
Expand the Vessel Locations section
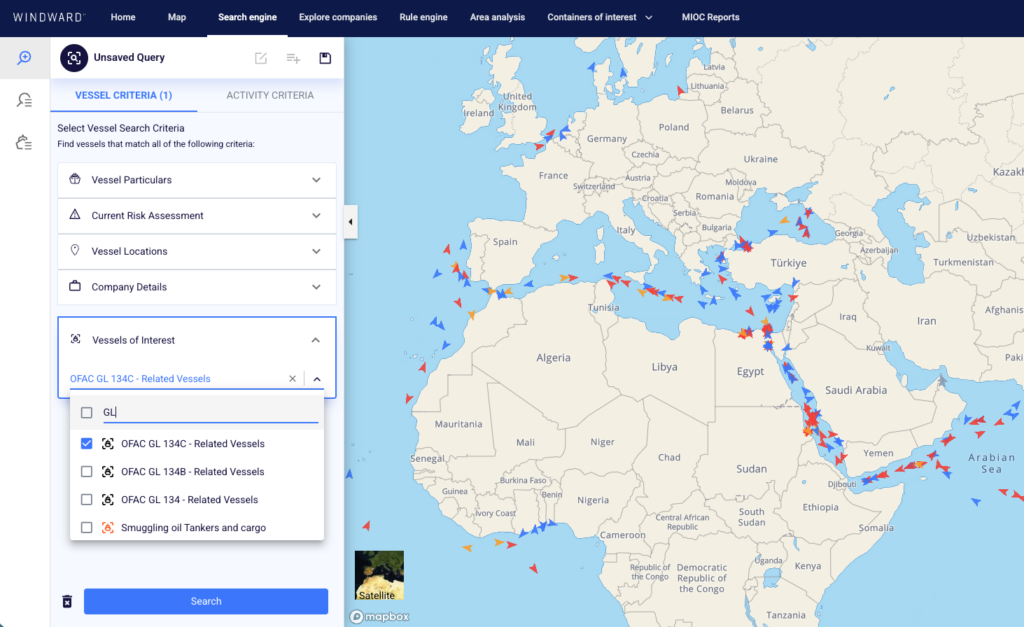(x=197, y=251)
